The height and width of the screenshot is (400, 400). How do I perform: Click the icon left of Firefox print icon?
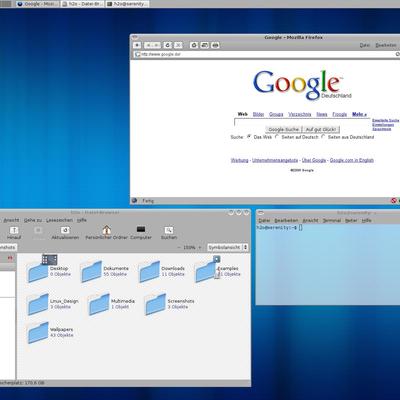pos(205,45)
